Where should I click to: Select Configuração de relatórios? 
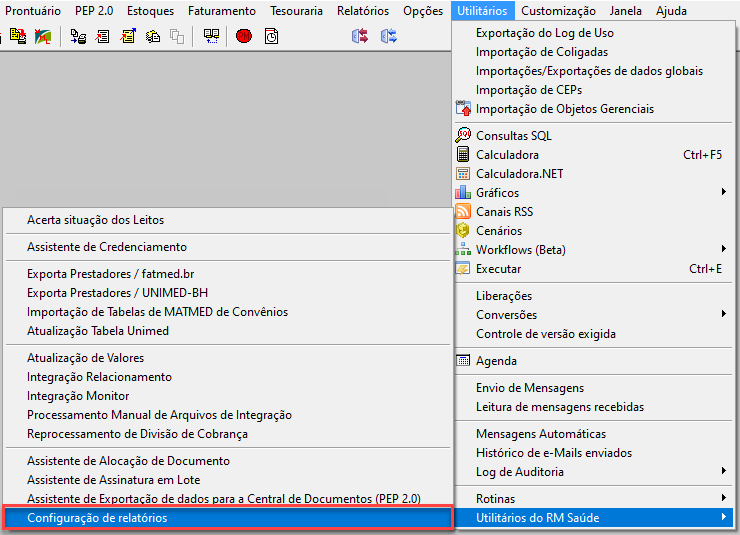click(228, 518)
